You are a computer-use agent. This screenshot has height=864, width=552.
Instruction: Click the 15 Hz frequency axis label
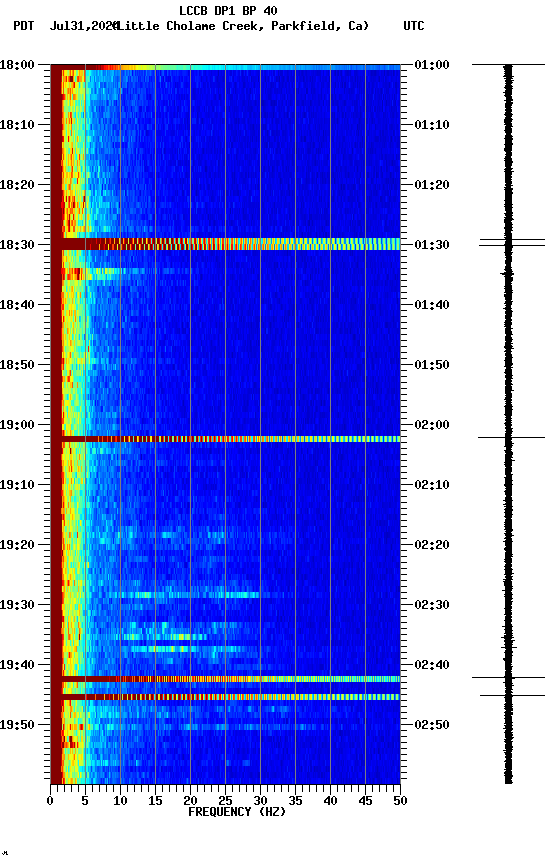(x=155, y=801)
